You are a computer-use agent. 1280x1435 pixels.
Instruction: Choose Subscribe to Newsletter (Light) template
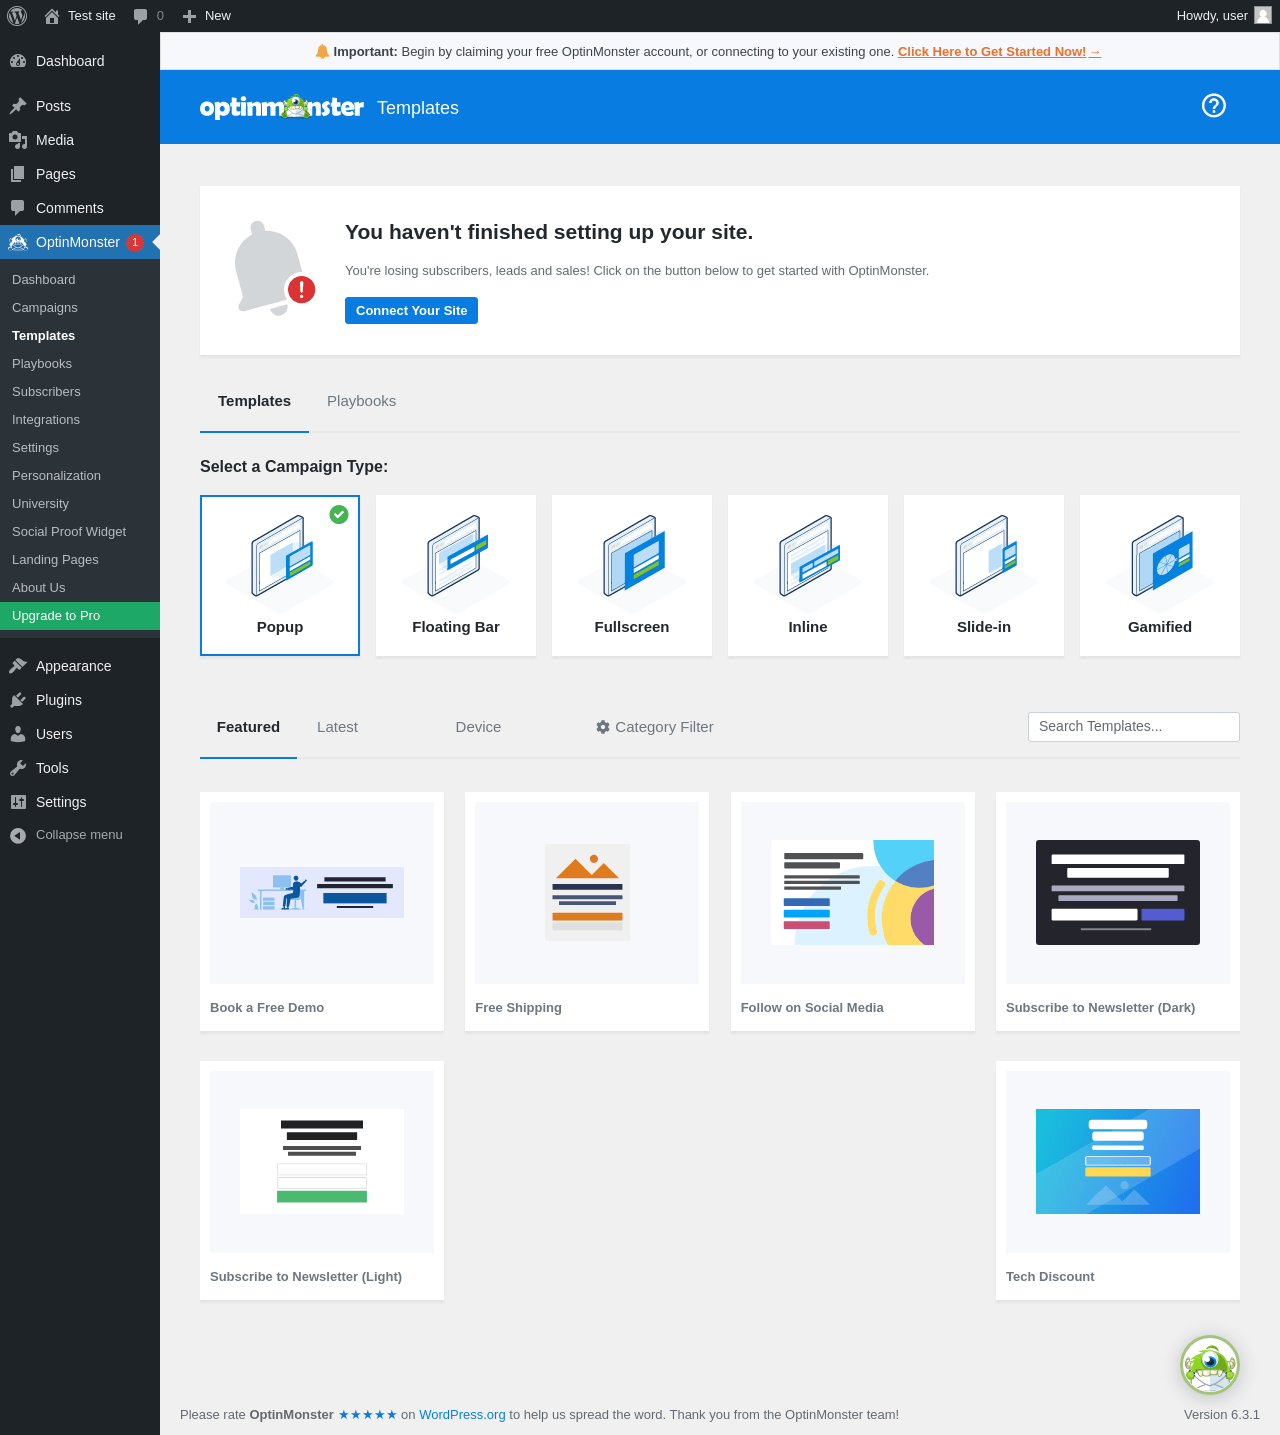(322, 1180)
